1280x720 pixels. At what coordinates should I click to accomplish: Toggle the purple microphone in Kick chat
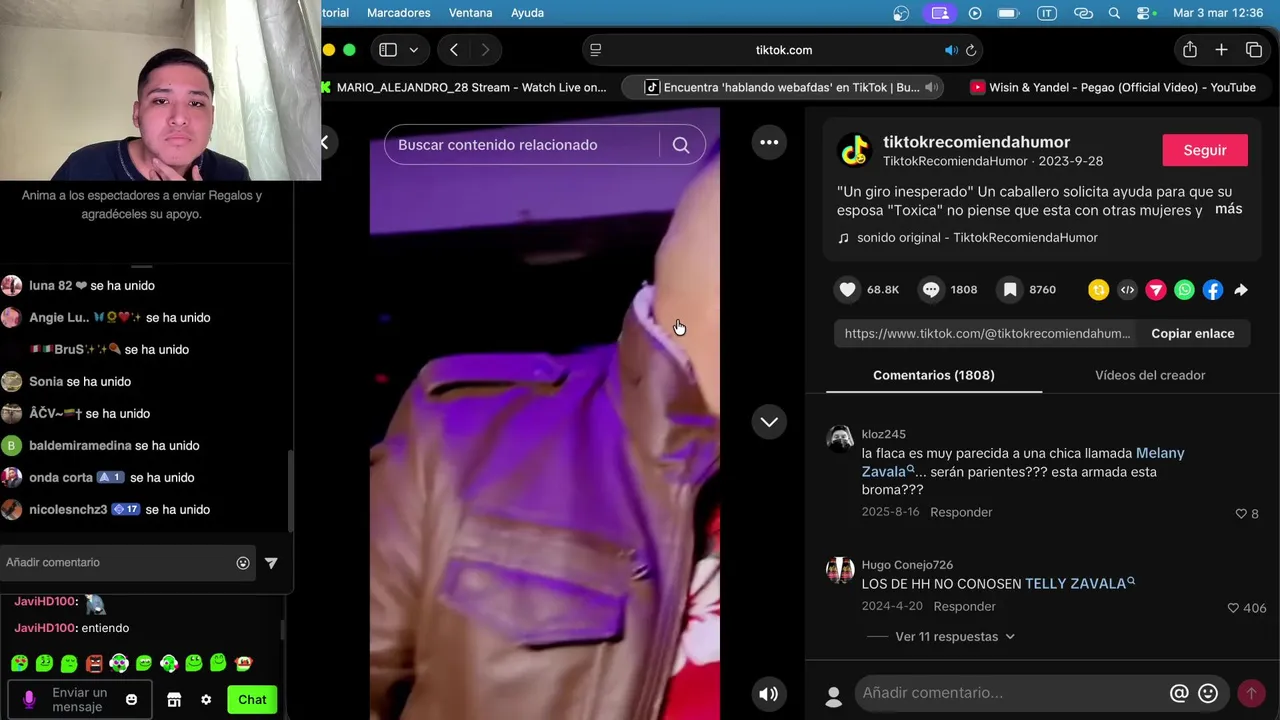pos(28,700)
